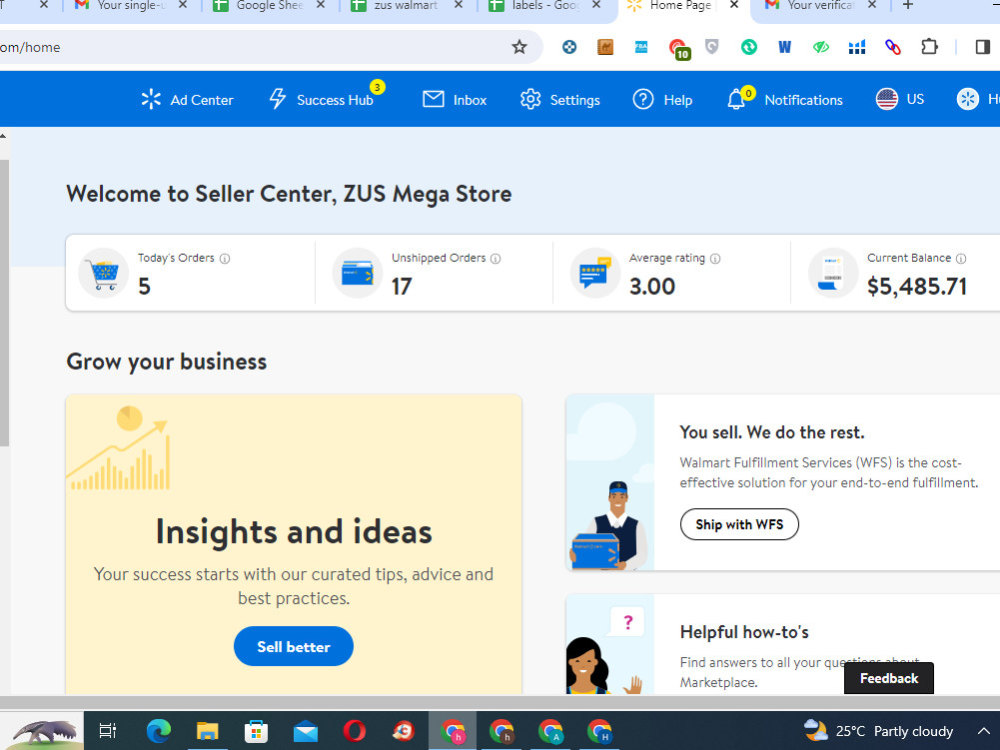Click the camel notebook extension icon
Screen dimensions: 1000x750
(x=605, y=47)
